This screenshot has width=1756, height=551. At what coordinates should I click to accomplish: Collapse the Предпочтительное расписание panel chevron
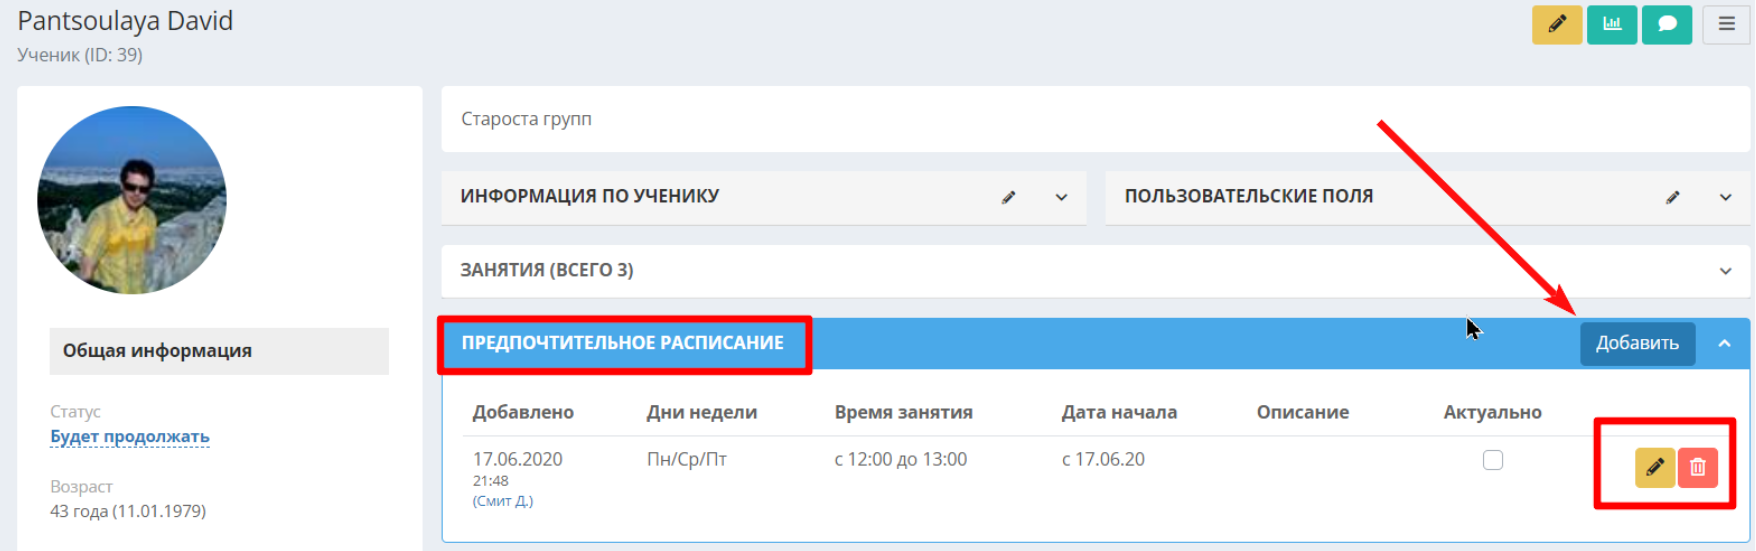click(1724, 343)
